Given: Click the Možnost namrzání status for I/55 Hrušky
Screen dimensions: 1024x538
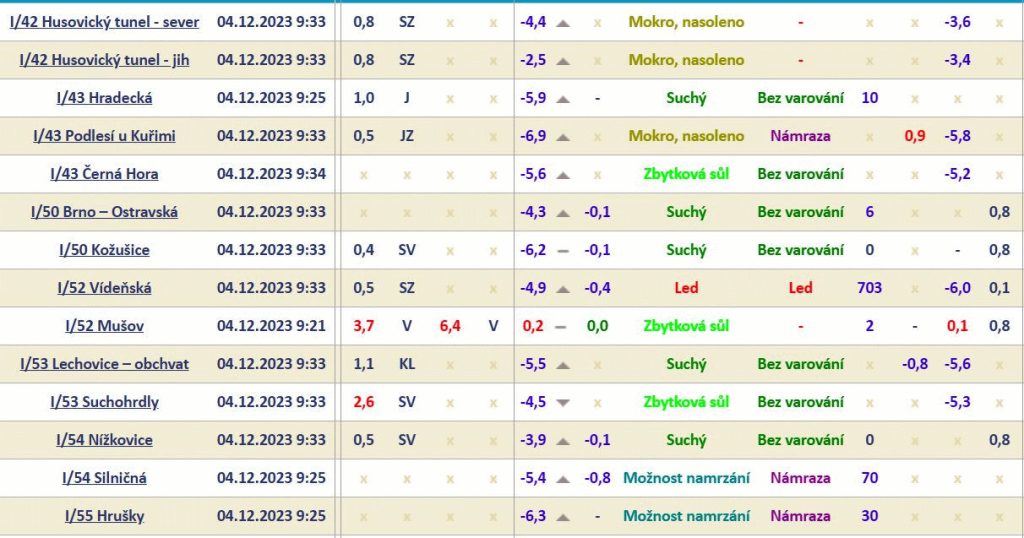Looking at the screenshot, I should tap(686, 516).
